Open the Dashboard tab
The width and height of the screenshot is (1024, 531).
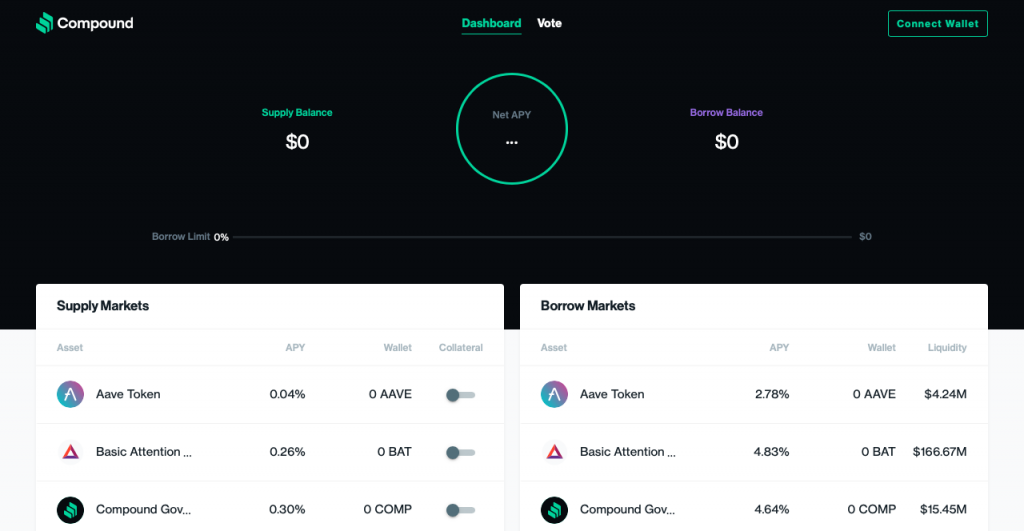[x=491, y=24]
